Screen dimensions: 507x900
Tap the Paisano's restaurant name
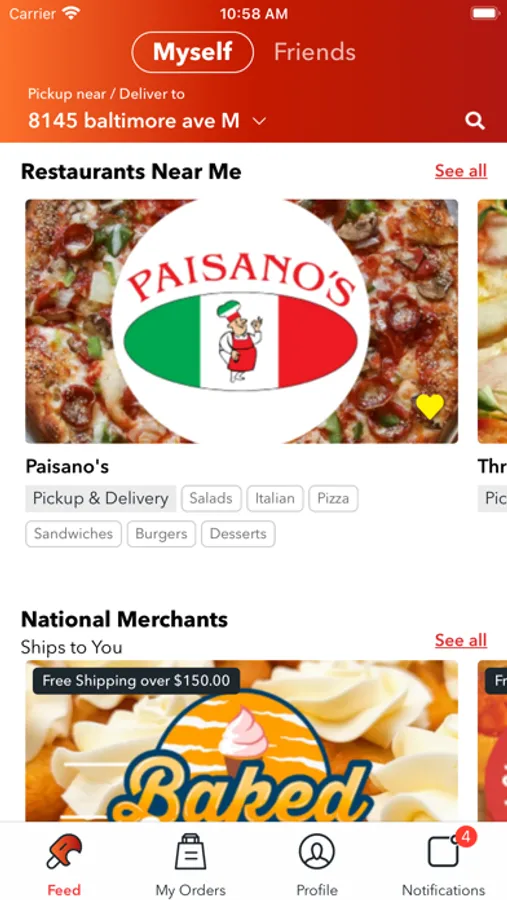(67, 467)
